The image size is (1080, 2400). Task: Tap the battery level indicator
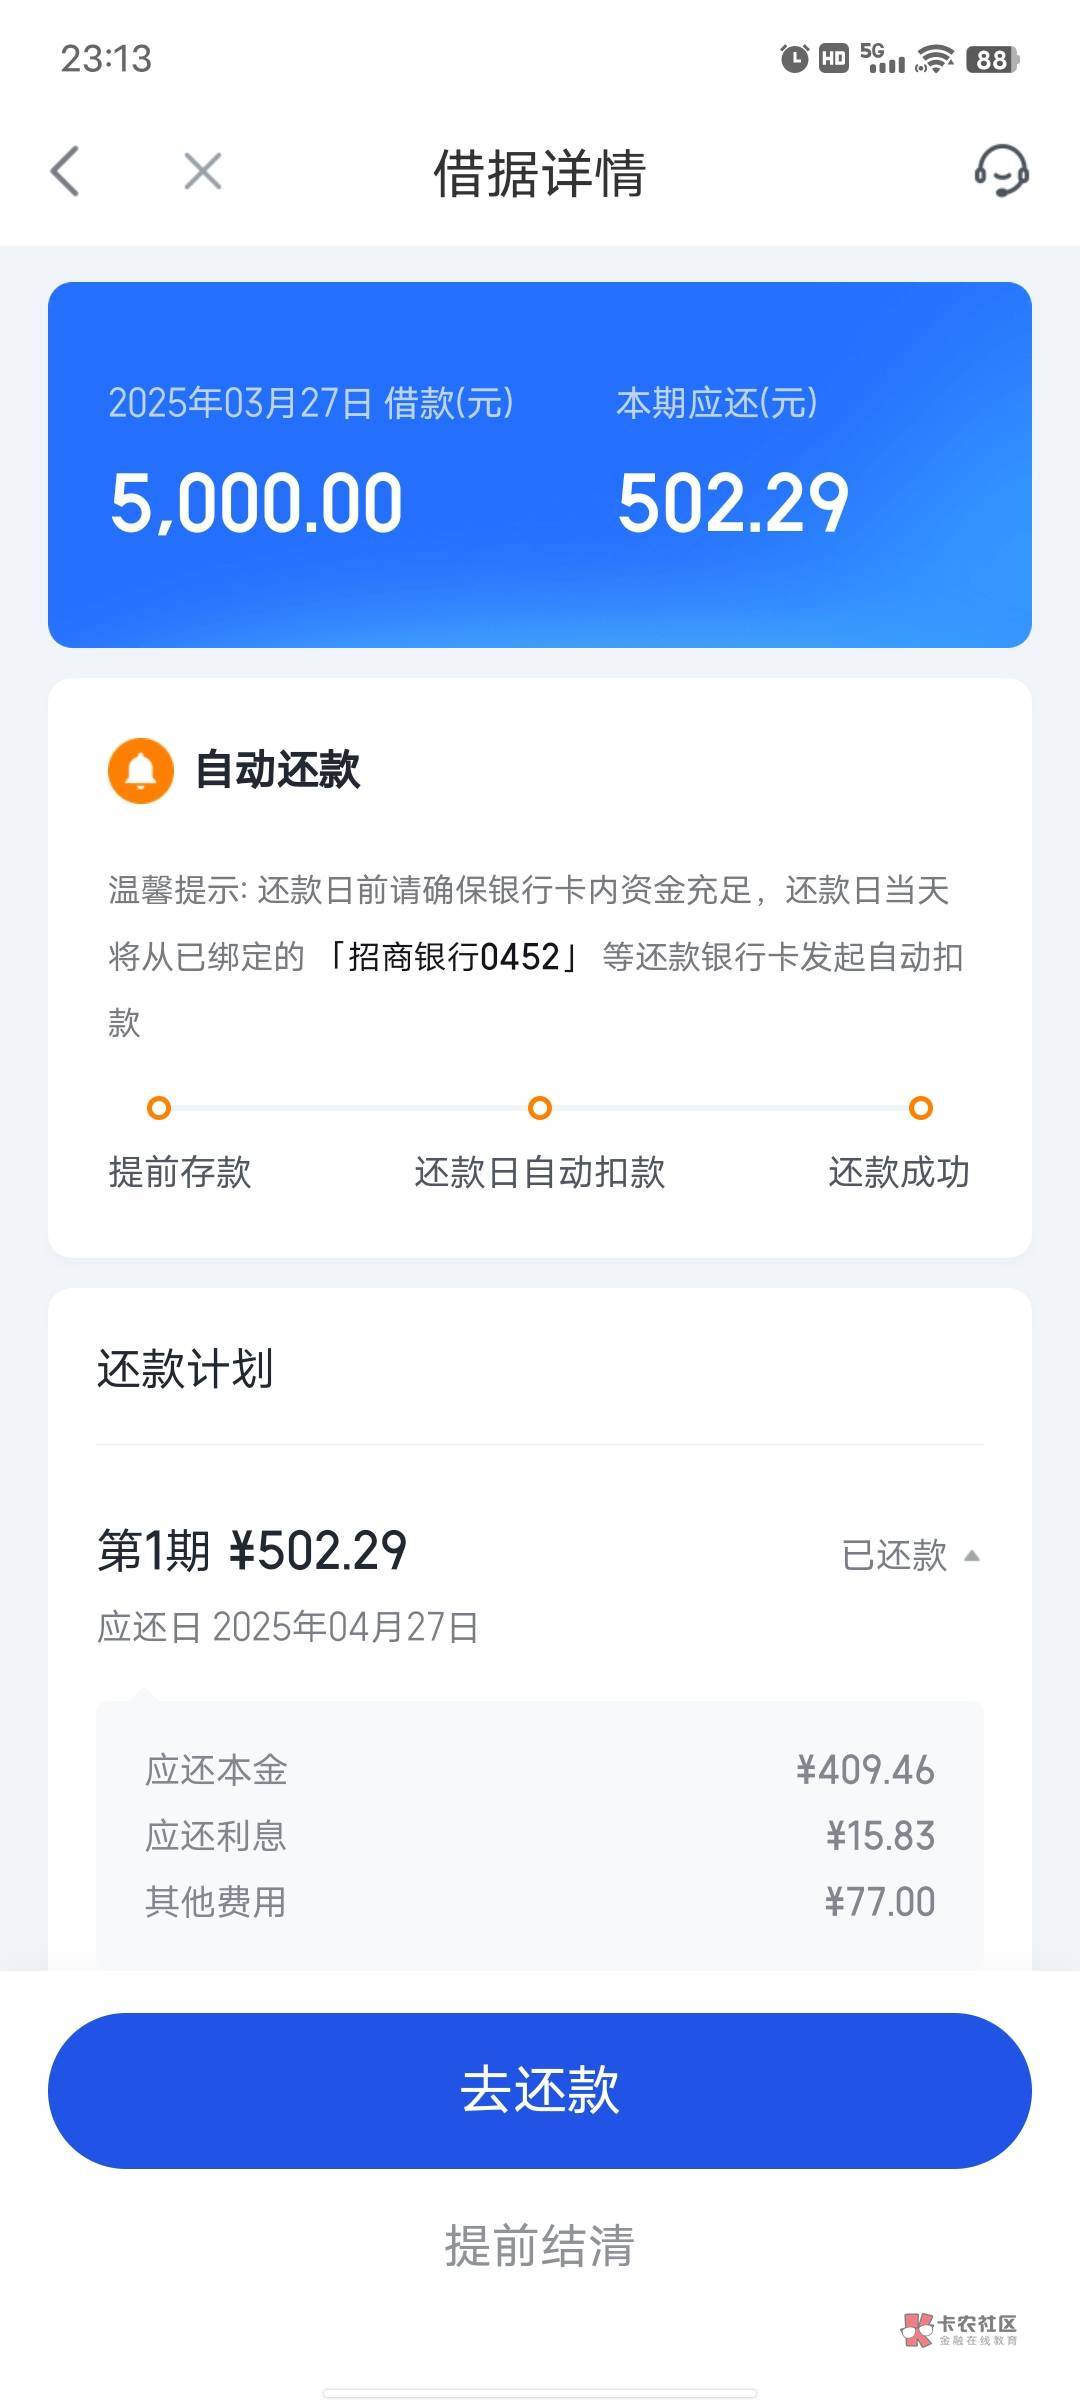992,59
